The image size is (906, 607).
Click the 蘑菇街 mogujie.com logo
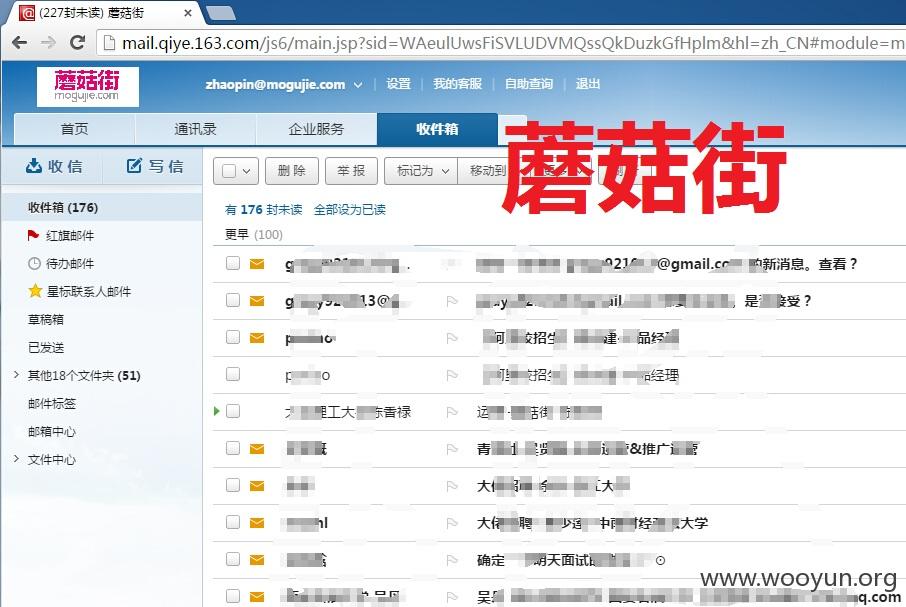click(88, 87)
